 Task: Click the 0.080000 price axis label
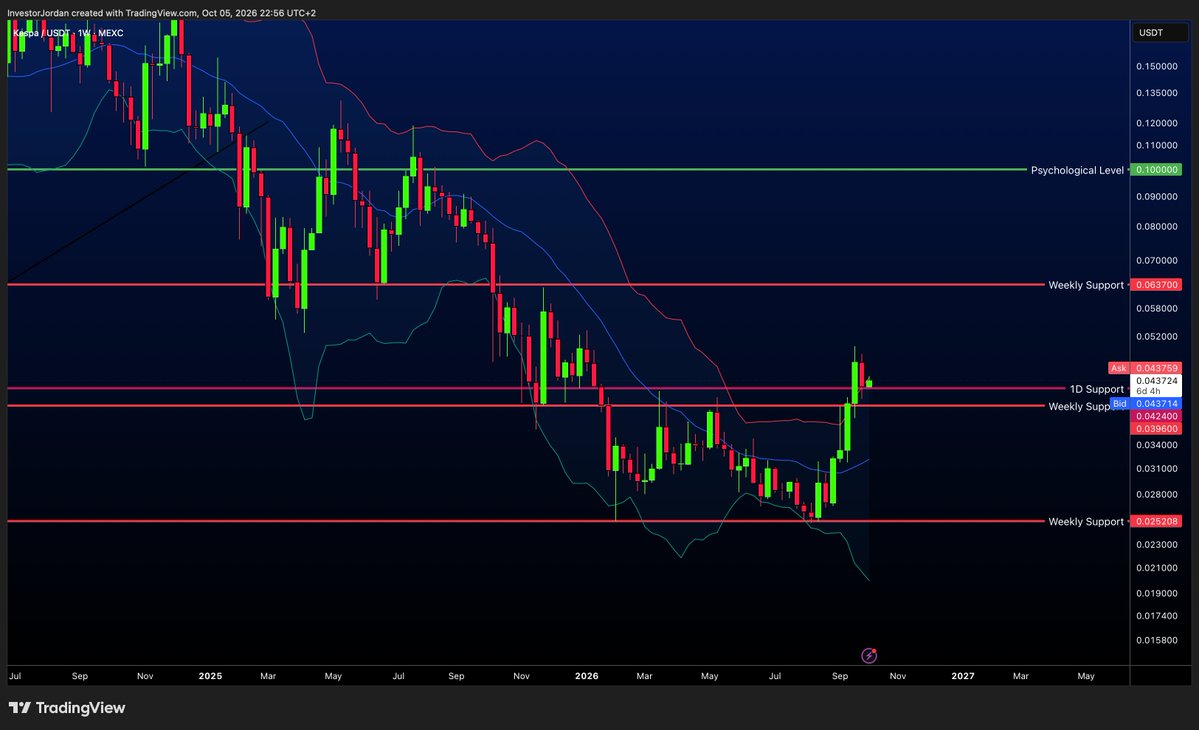point(1156,227)
